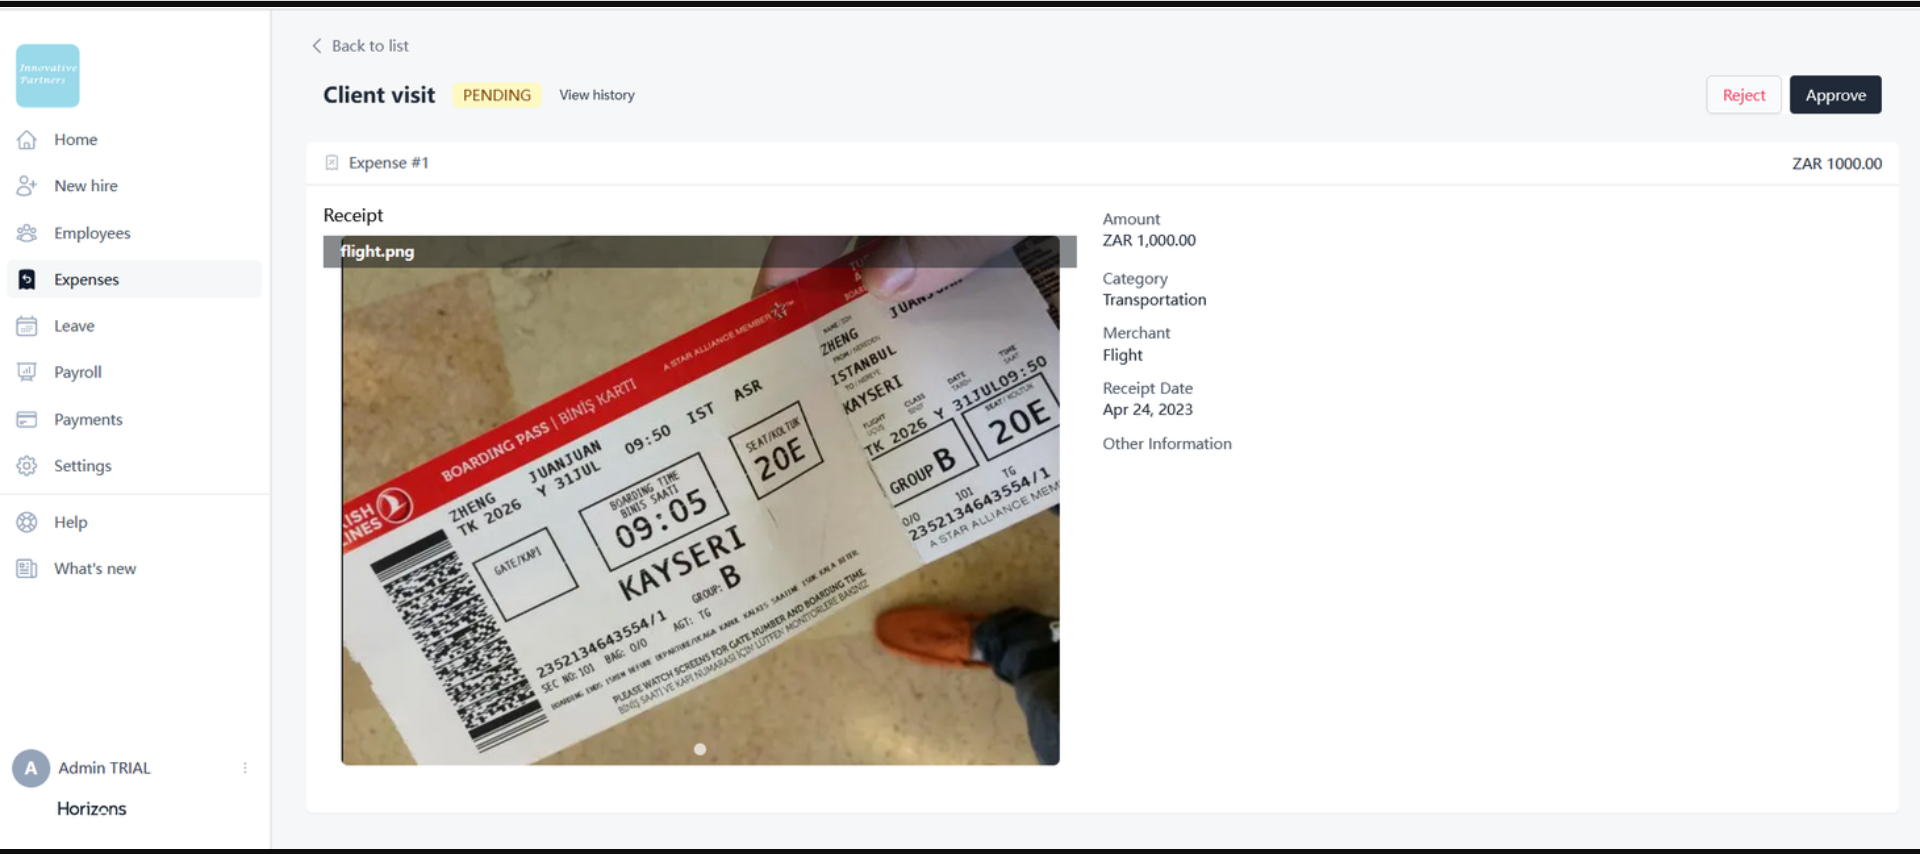
Task: Click the Expense #1 header label
Action: (389, 163)
